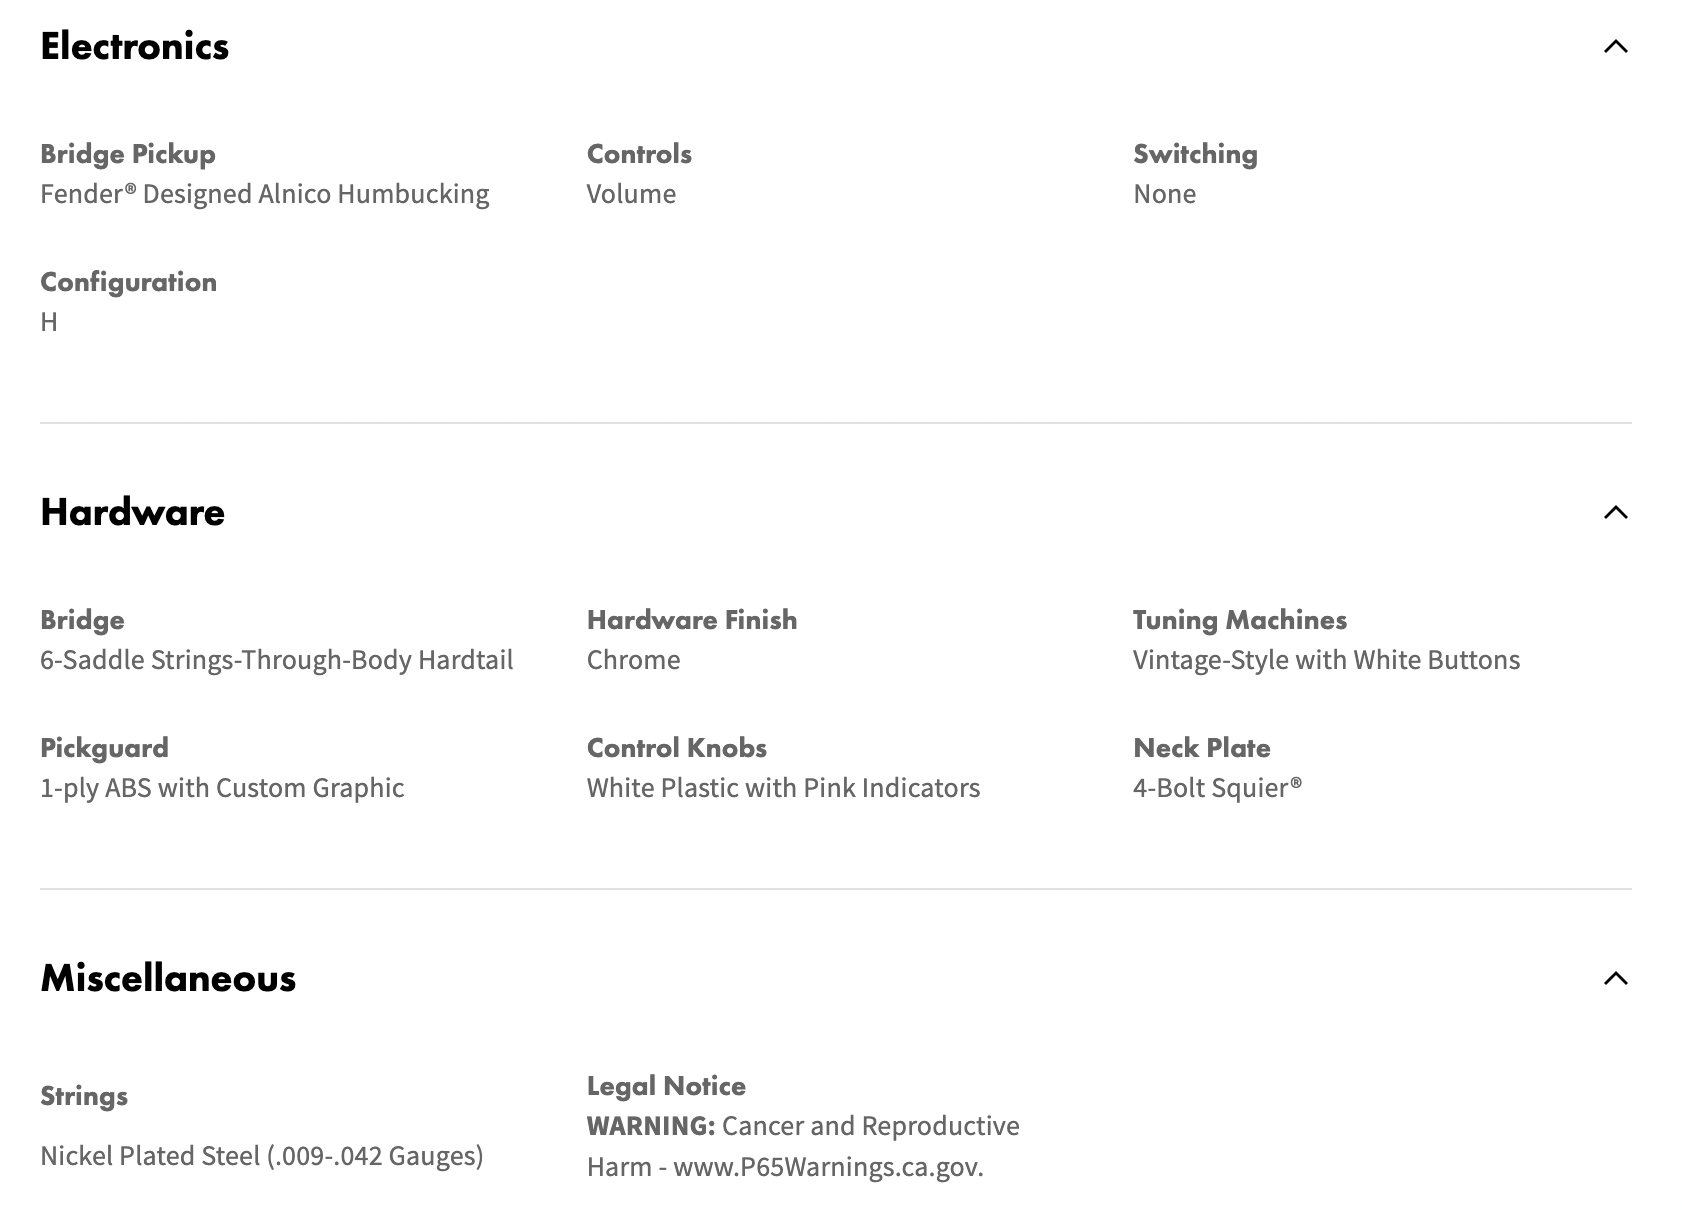This screenshot has width=1682, height=1210.
Task: Select Fender Designed Alnico Humbucking text
Action: [265, 194]
